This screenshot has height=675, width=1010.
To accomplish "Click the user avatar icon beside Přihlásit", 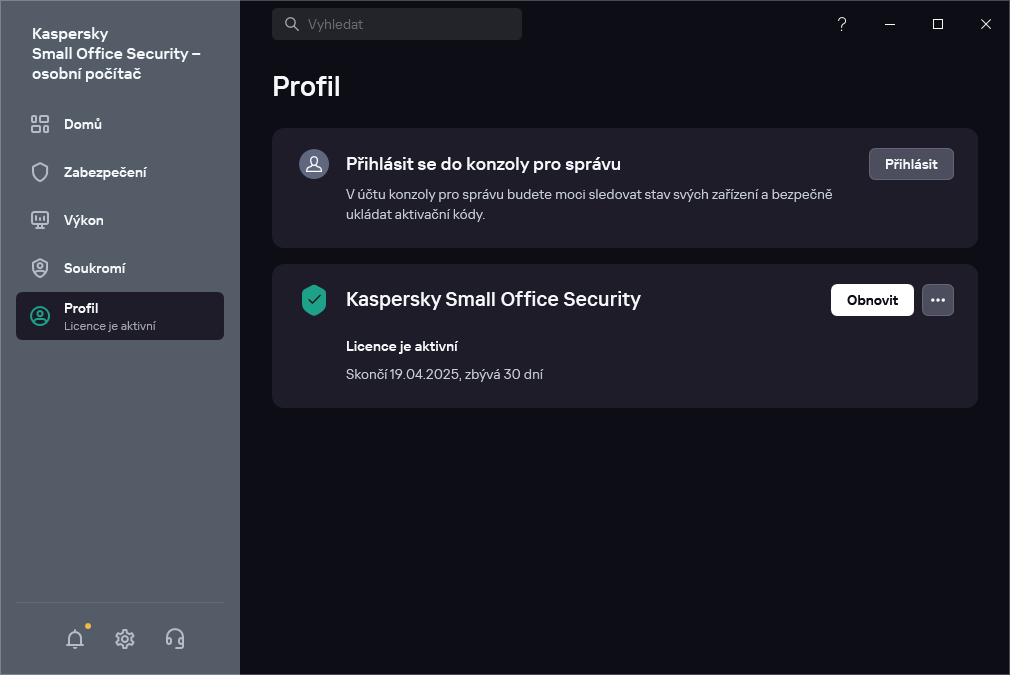I will click(314, 164).
